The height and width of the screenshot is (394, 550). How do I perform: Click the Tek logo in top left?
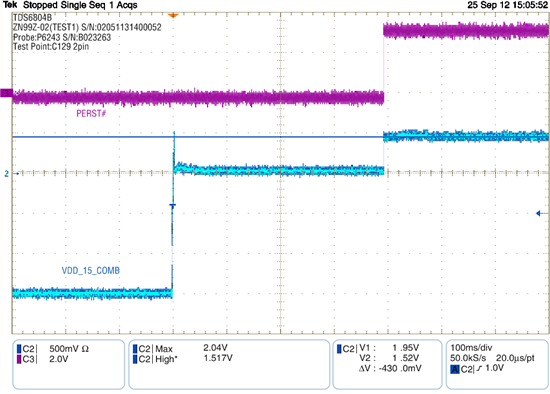10,5
